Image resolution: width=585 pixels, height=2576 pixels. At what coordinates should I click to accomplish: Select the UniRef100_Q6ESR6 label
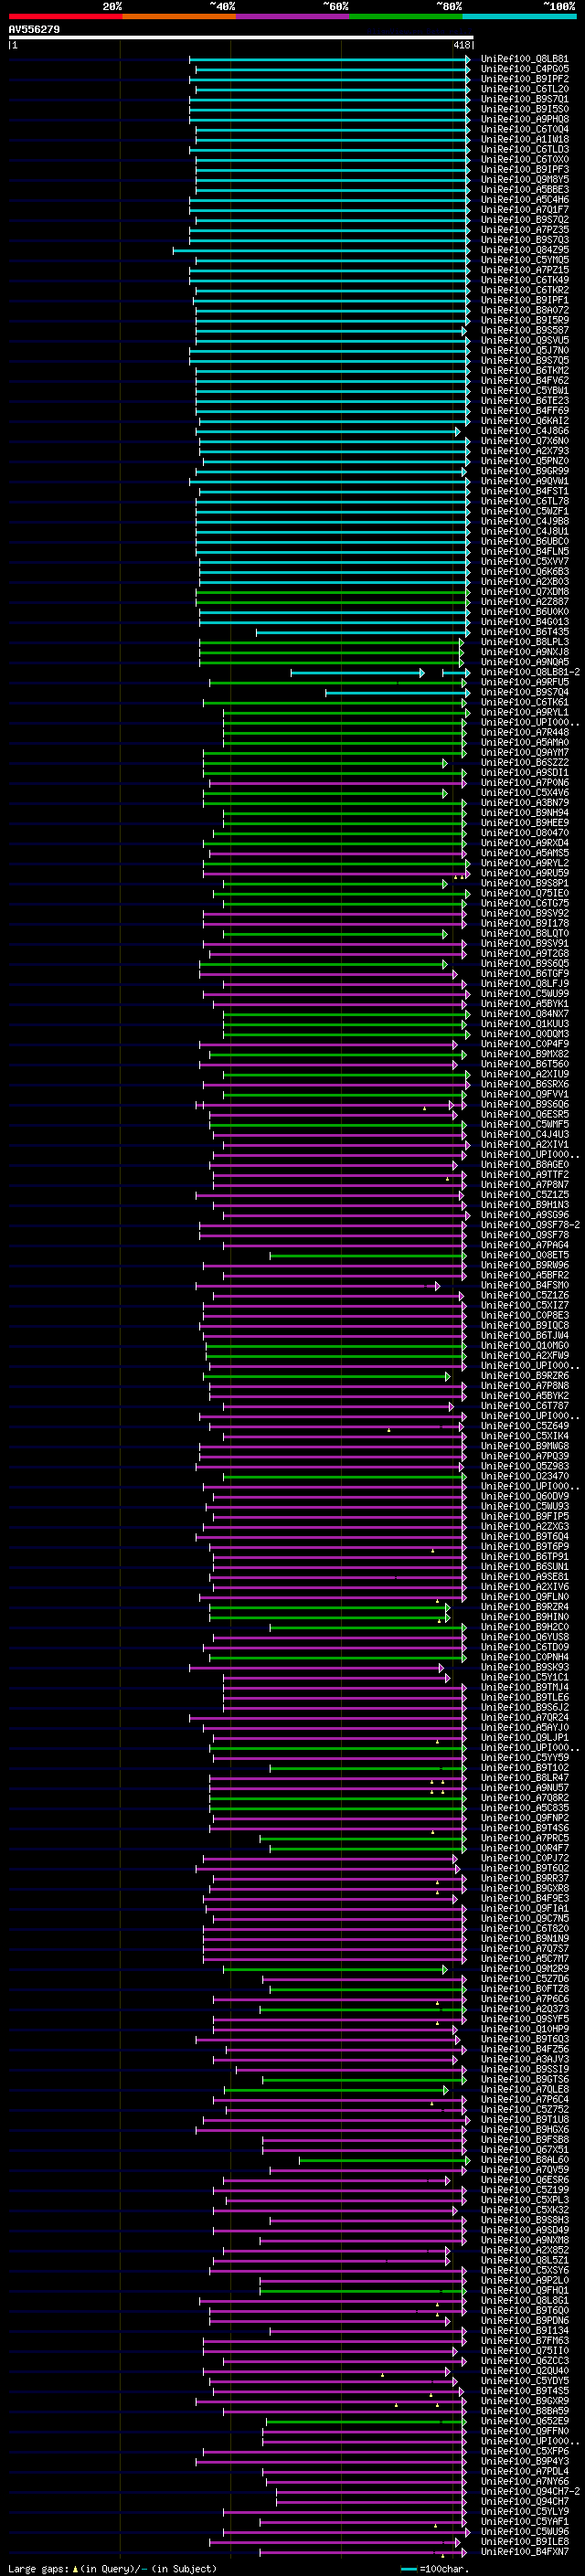click(x=525, y=2180)
